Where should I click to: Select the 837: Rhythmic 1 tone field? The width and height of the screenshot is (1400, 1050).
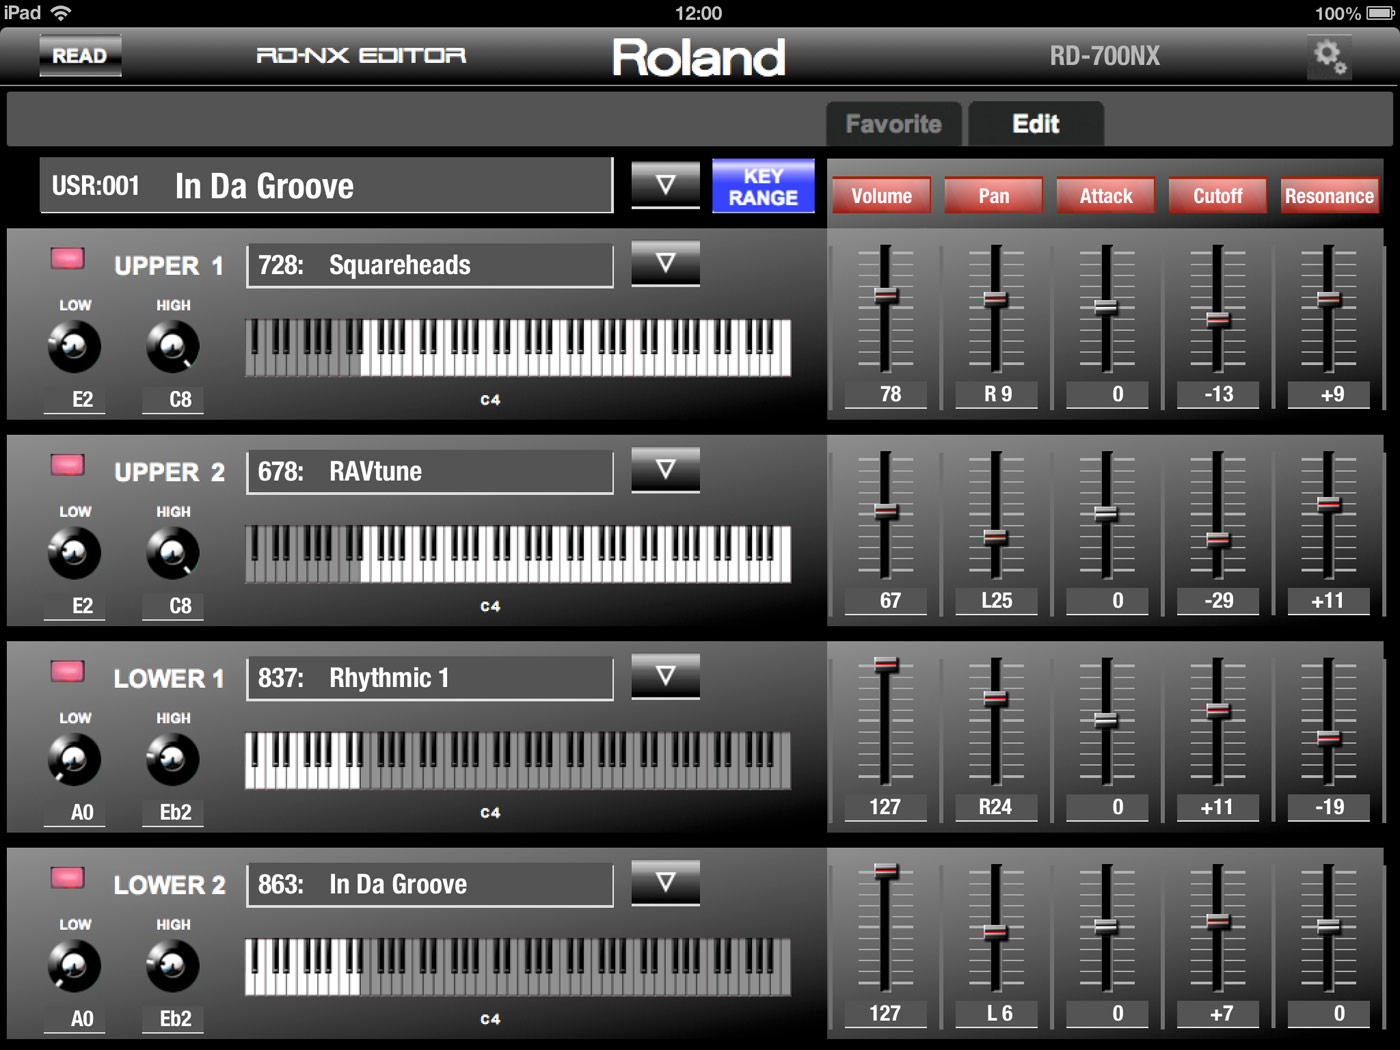pyautogui.click(x=430, y=678)
